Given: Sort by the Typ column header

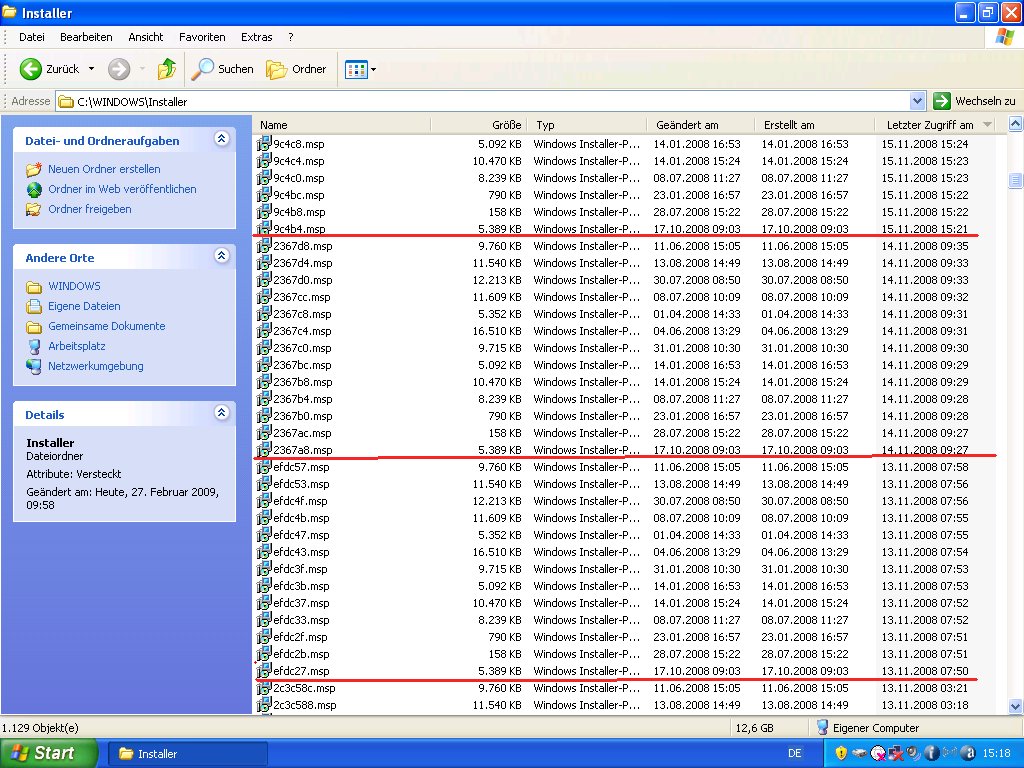Looking at the screenshot, I should click(587, 125).
